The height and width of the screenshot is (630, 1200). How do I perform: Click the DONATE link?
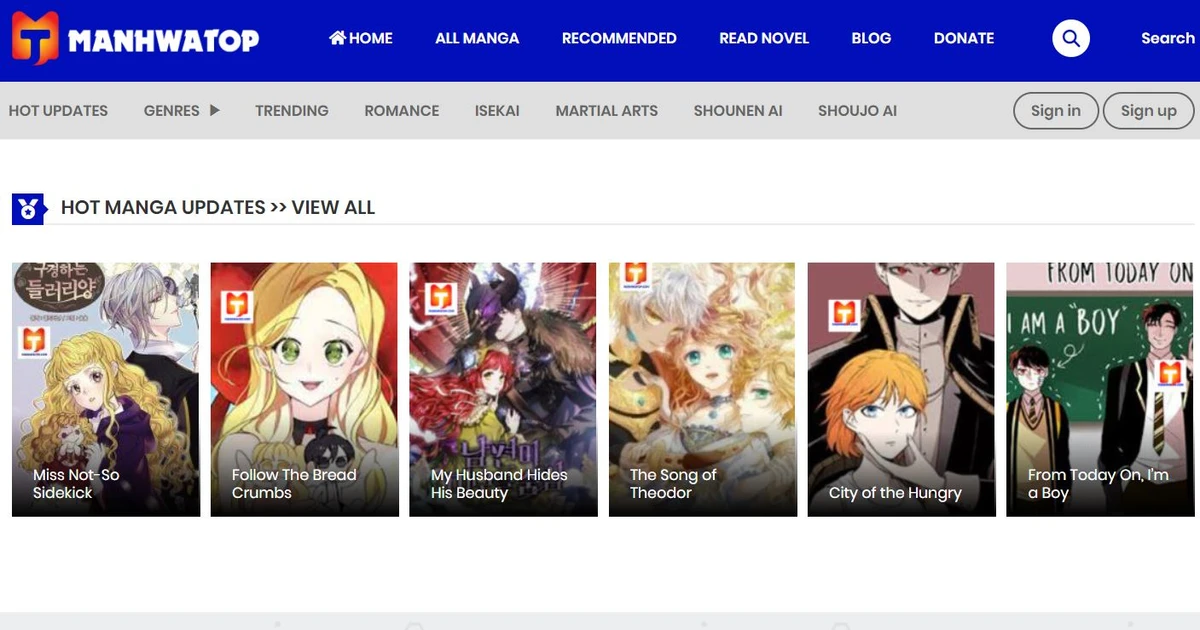pos(963,38)
